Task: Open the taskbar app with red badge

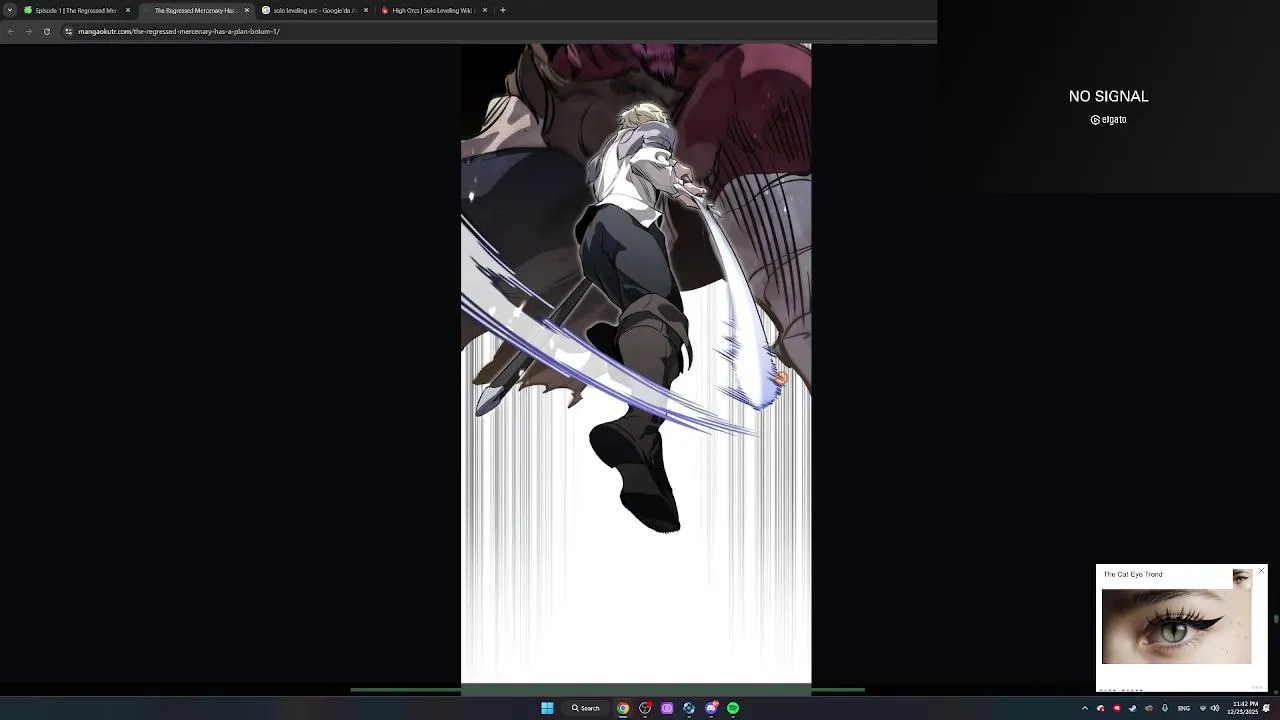Action: 645,708
